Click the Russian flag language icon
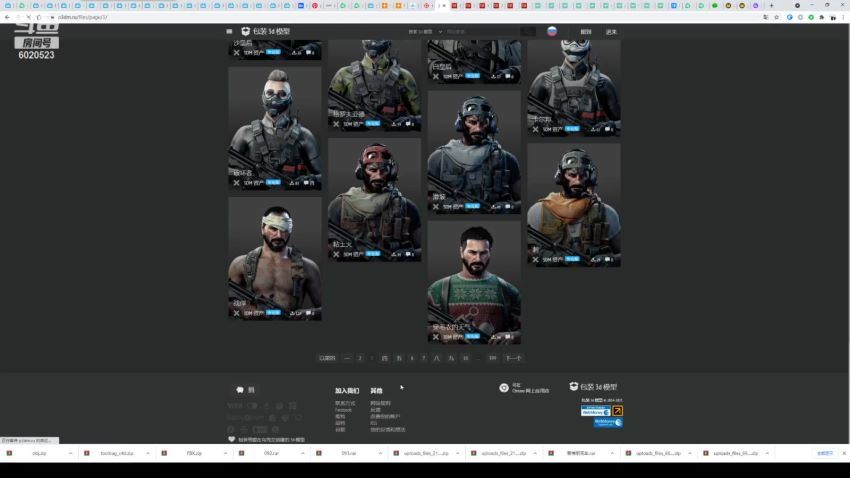Image resolution: width=850 pixels, height=478 pixels. point(552,31)
